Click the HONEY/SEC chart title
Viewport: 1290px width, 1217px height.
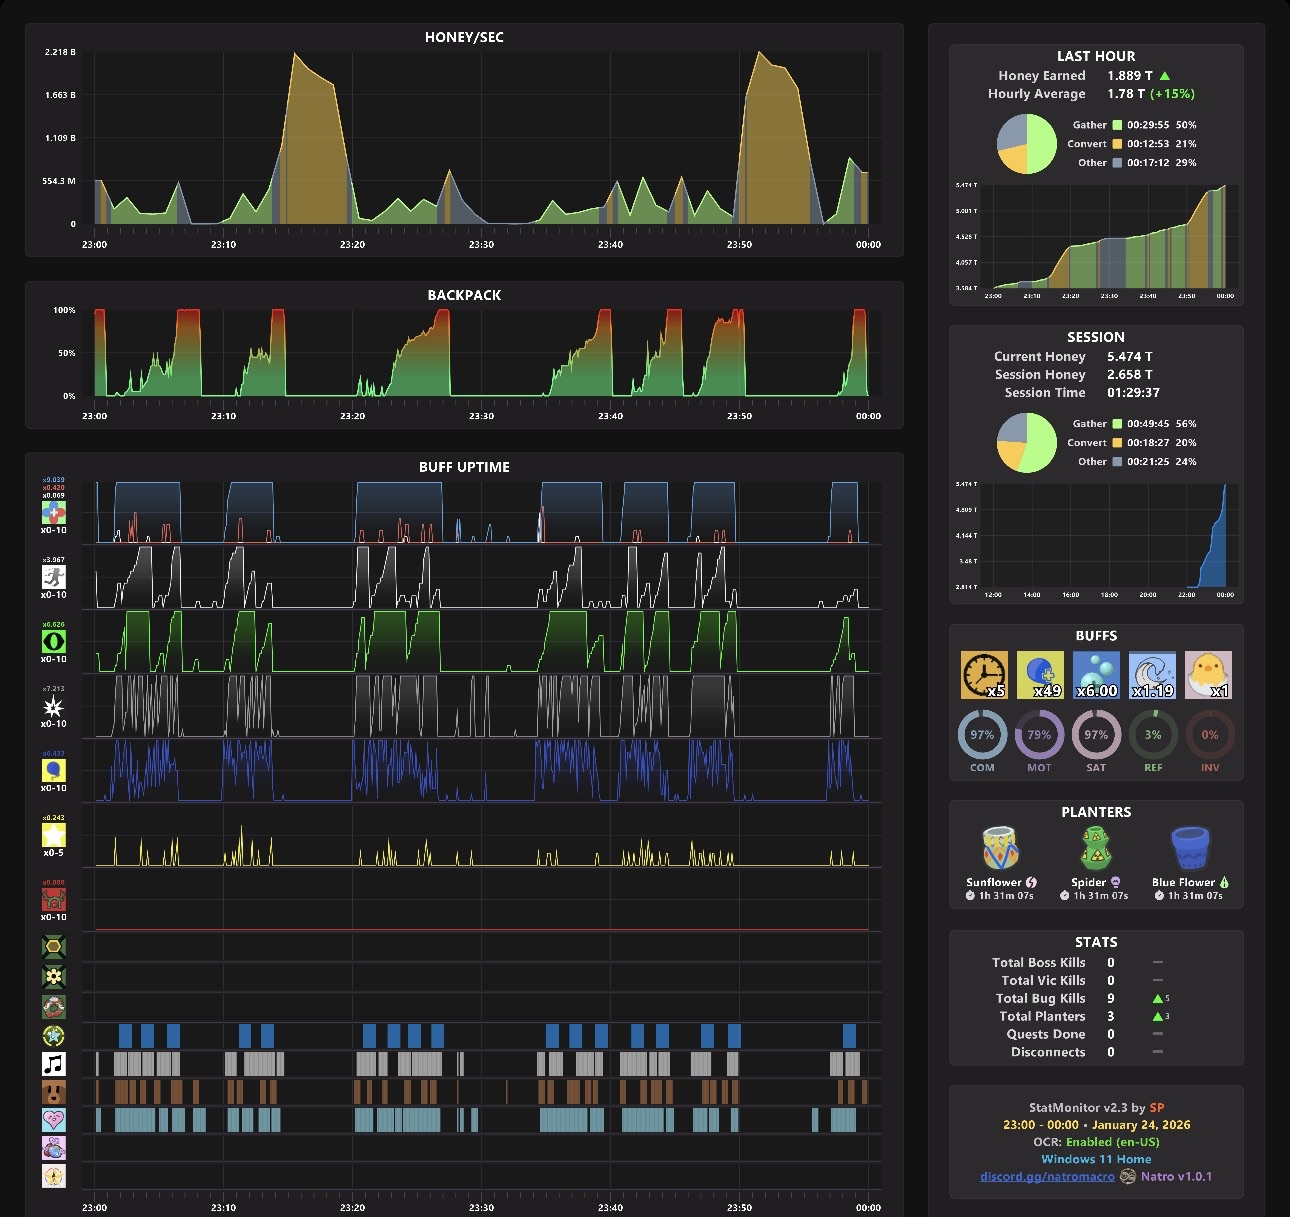tap(464, 37)
